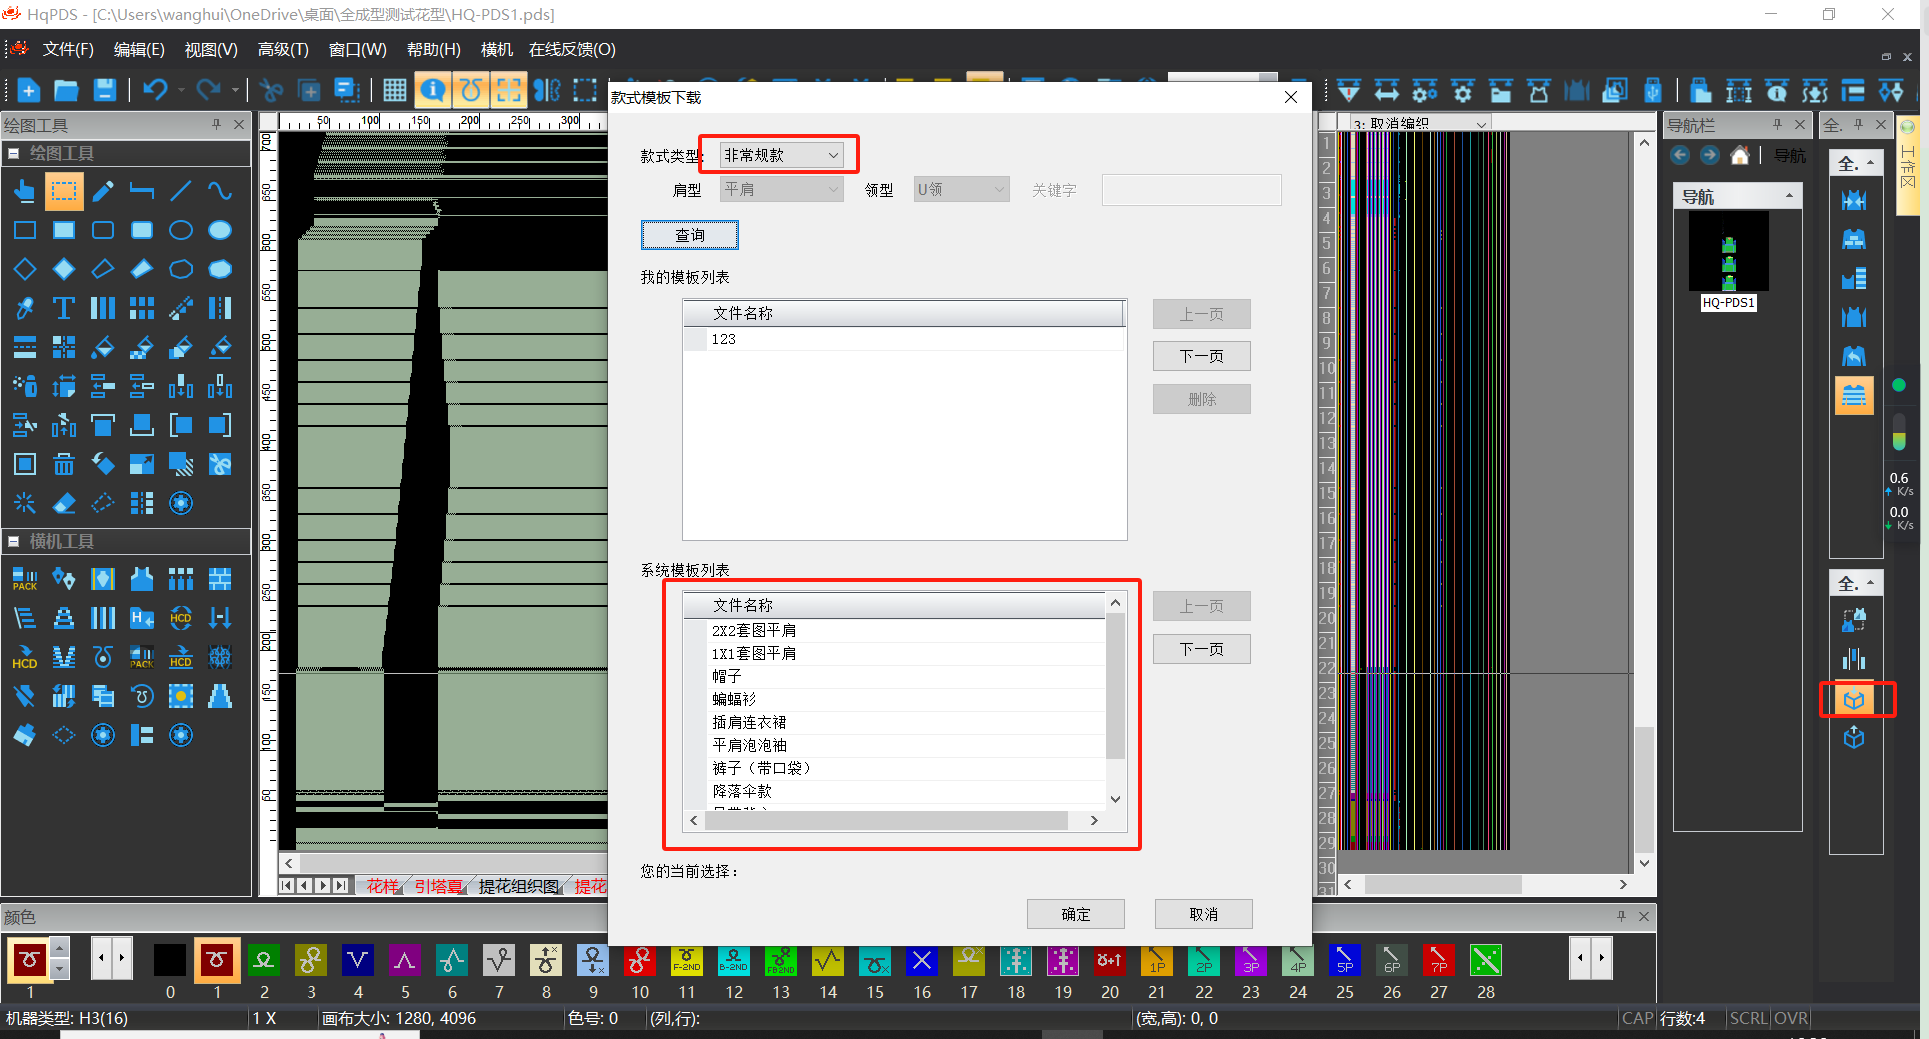
Task: Undo the last action
Action: (155, 91)
